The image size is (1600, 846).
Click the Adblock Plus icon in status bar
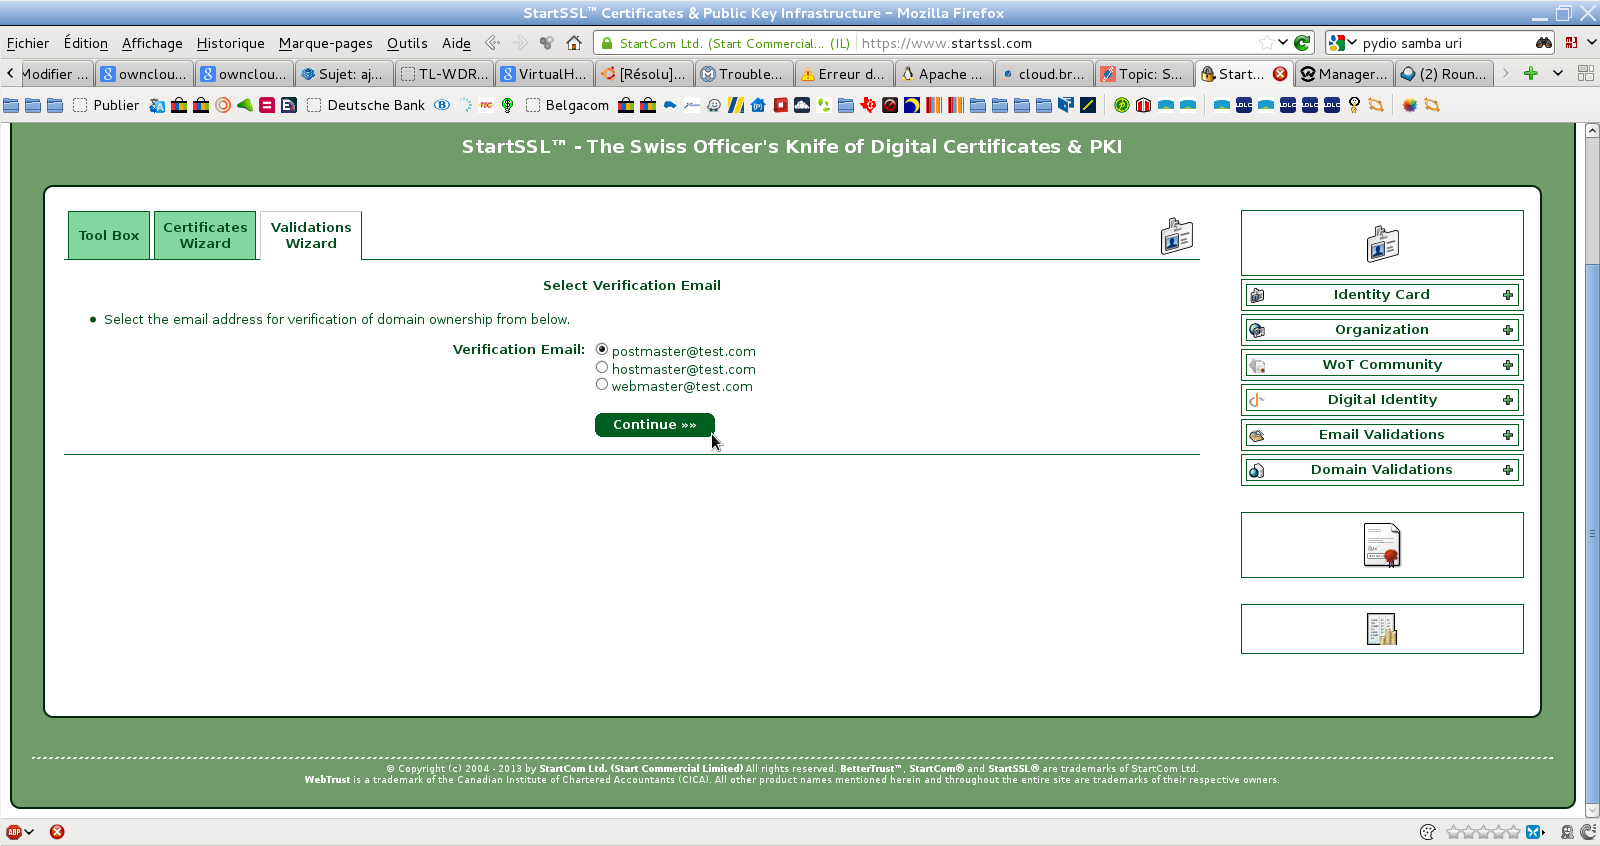pyautogui.click(x=14, y=832)
